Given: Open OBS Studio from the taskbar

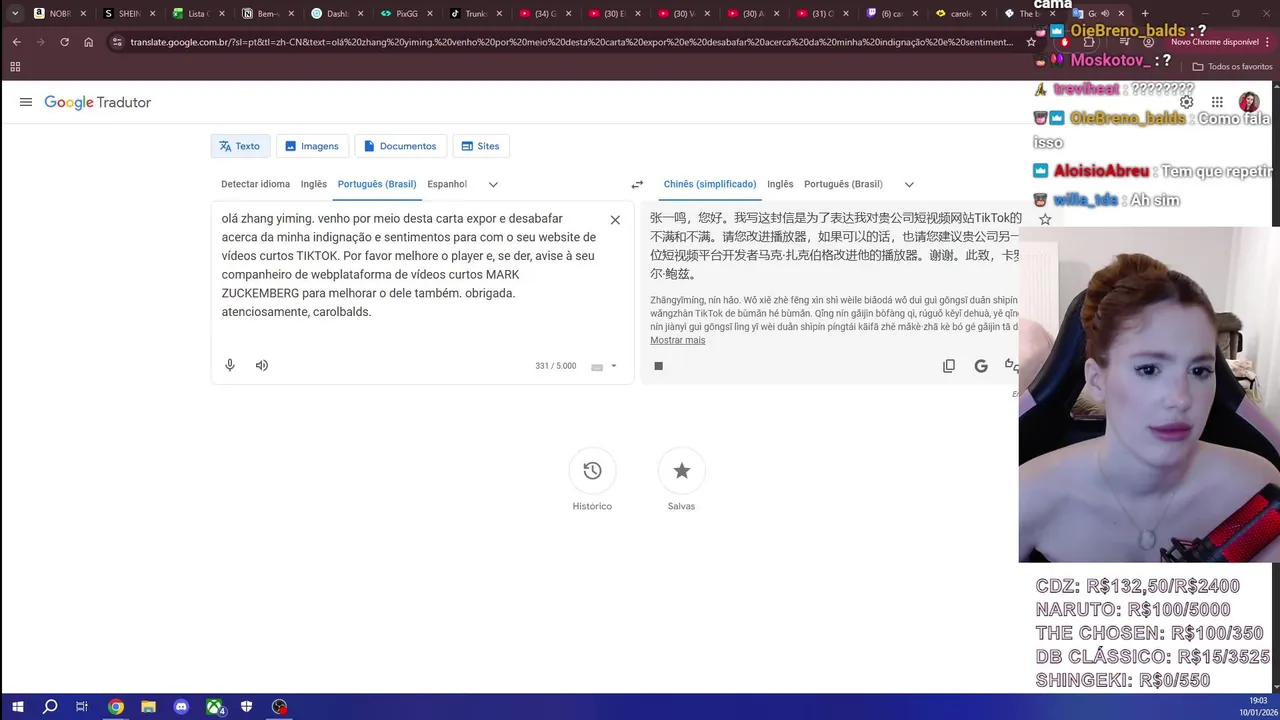Looking at the screenshot, I should point(279,707).
